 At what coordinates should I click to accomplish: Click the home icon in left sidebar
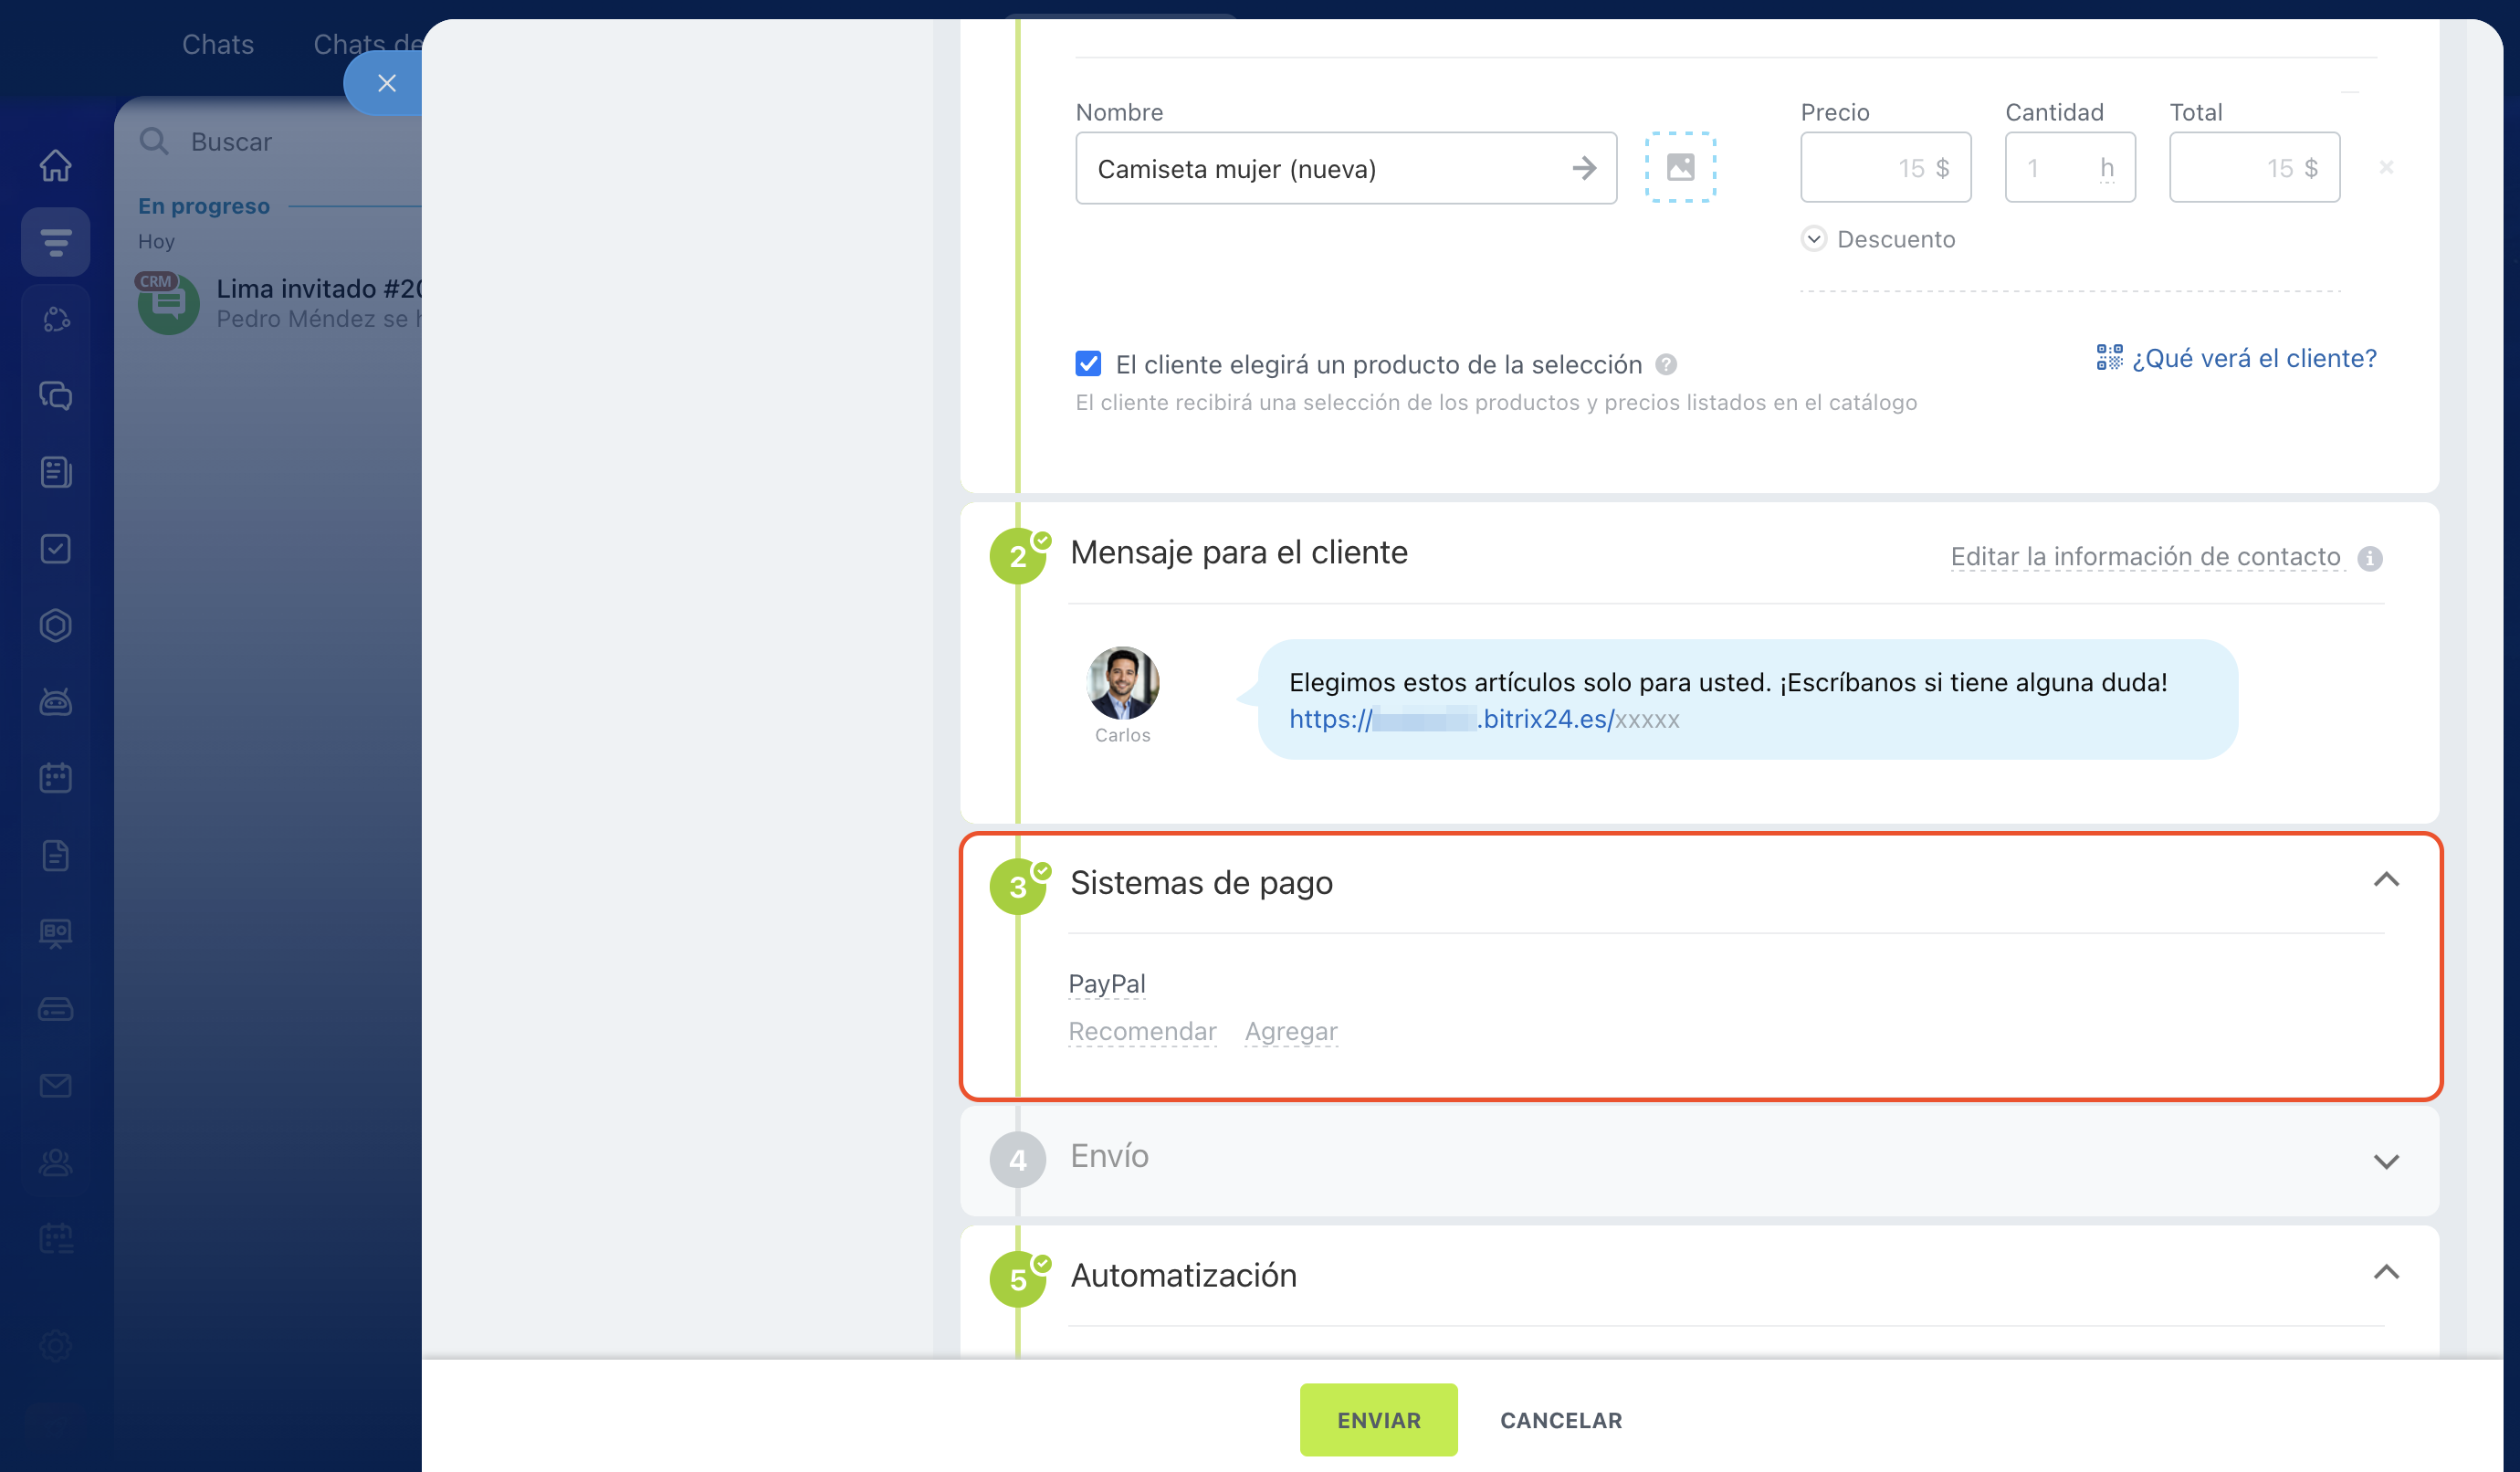56,165
